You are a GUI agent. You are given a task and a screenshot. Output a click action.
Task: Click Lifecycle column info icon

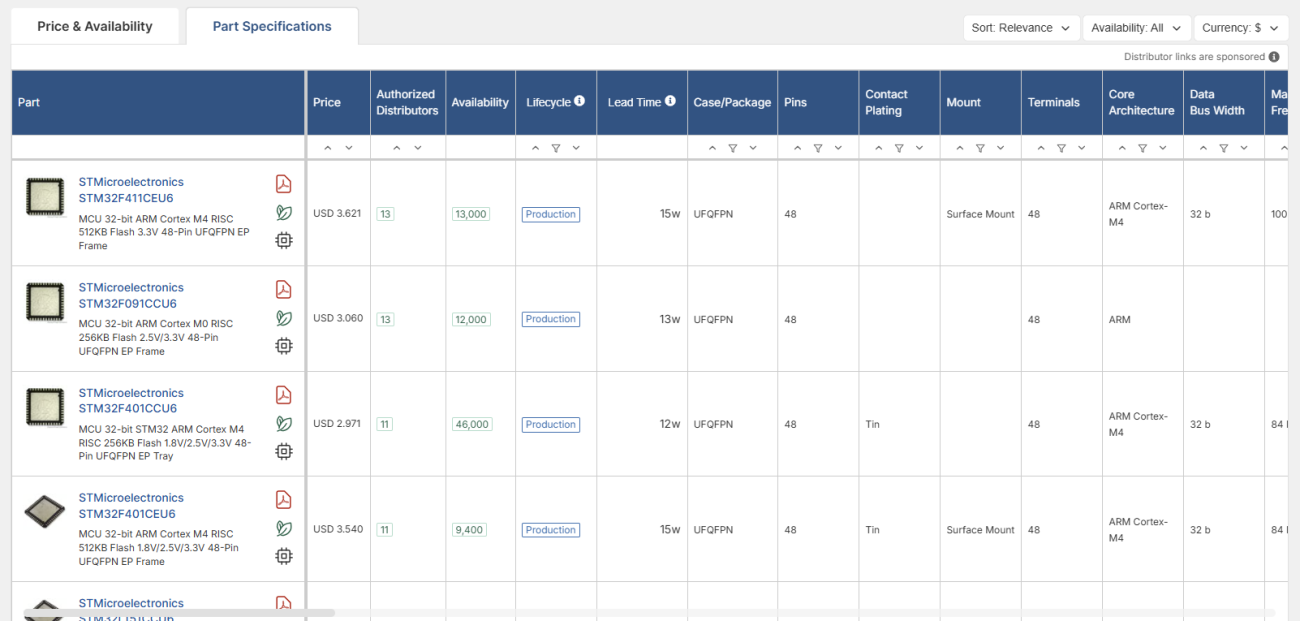point(579,102)
